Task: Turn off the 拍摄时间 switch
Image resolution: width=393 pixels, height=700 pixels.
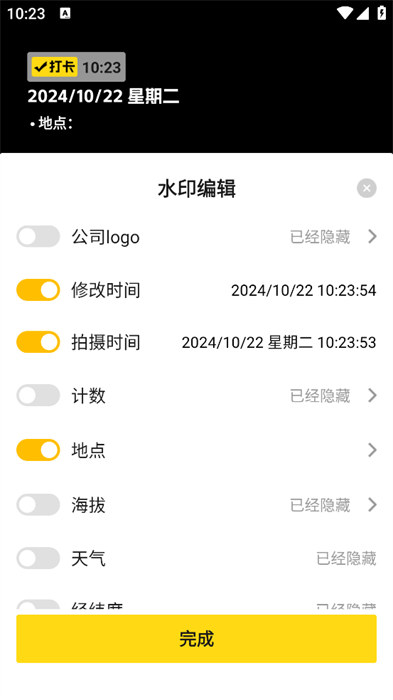Action: pos(38,342)
